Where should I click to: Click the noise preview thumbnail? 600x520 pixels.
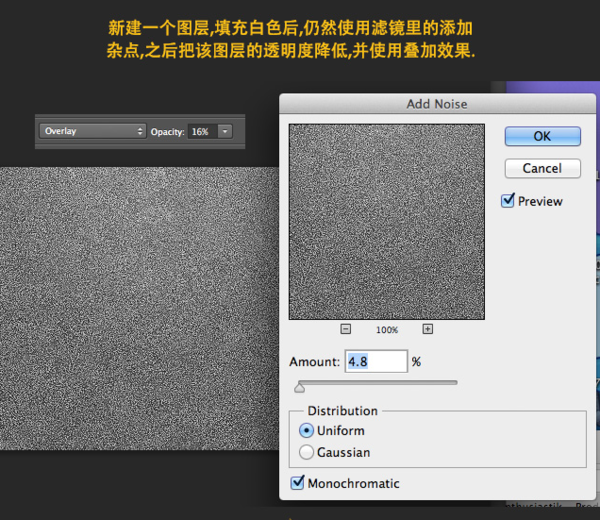[386, 222]
